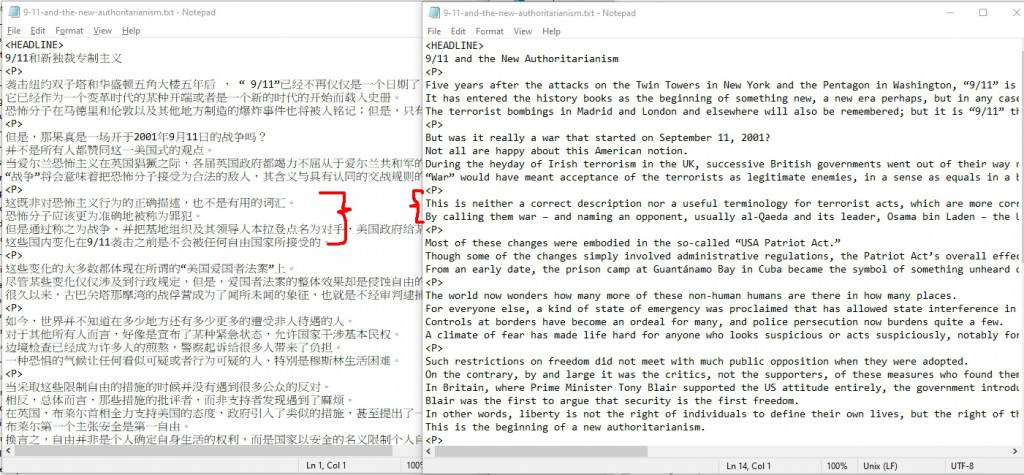The image size is (1024, 475).
Task: Open the View menu in left Notepad
Action: (x=103, y=31)
